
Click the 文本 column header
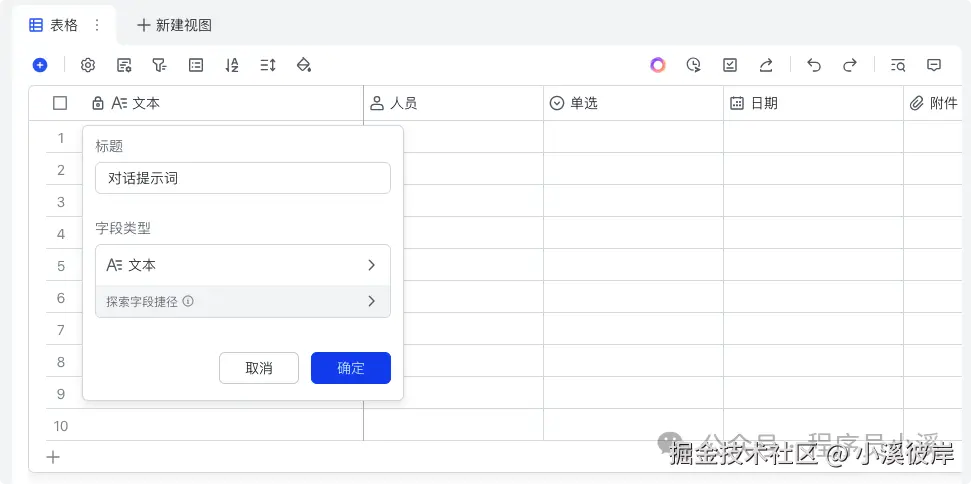click(223, 103)
